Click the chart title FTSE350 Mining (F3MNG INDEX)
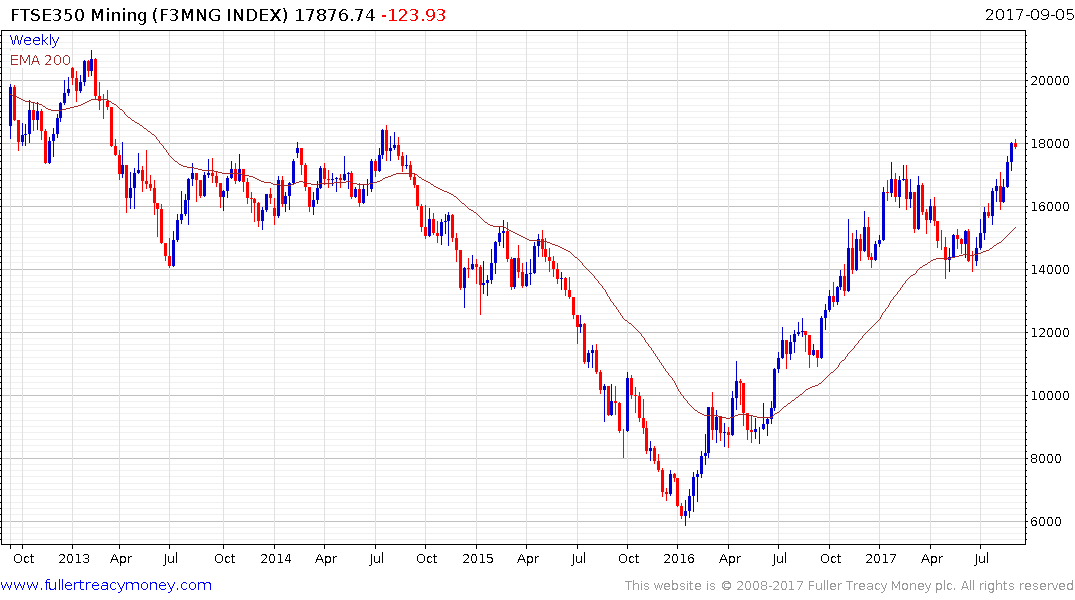This screenshot has width=1075, height=600. click(149, 15)
